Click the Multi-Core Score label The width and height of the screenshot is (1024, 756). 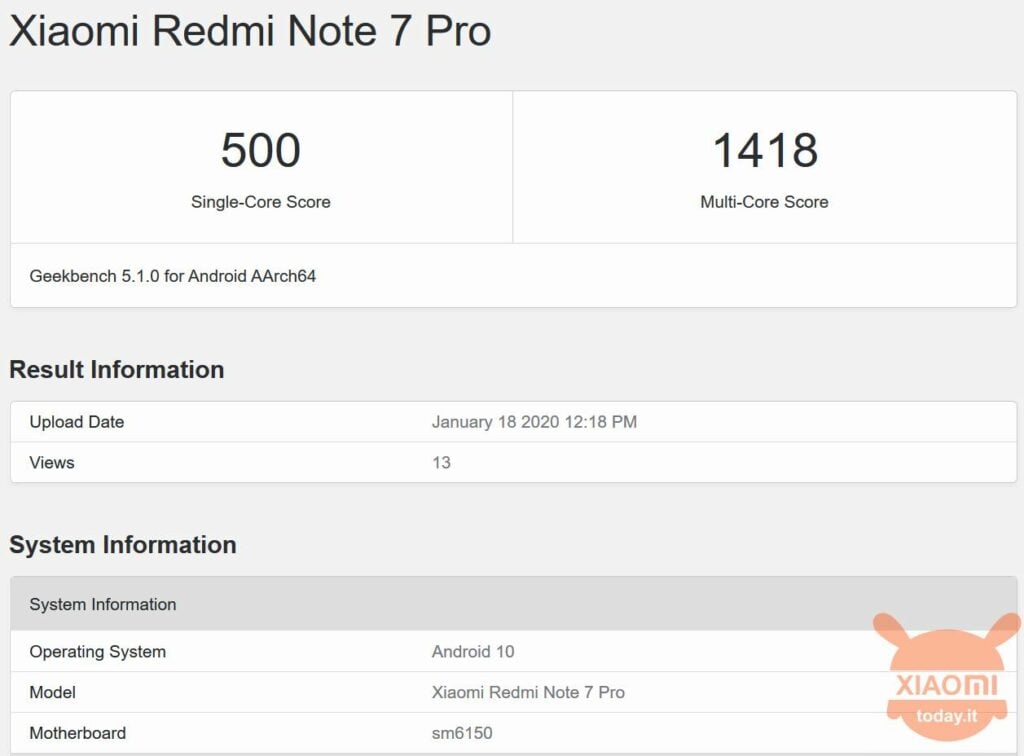[764, 202]
